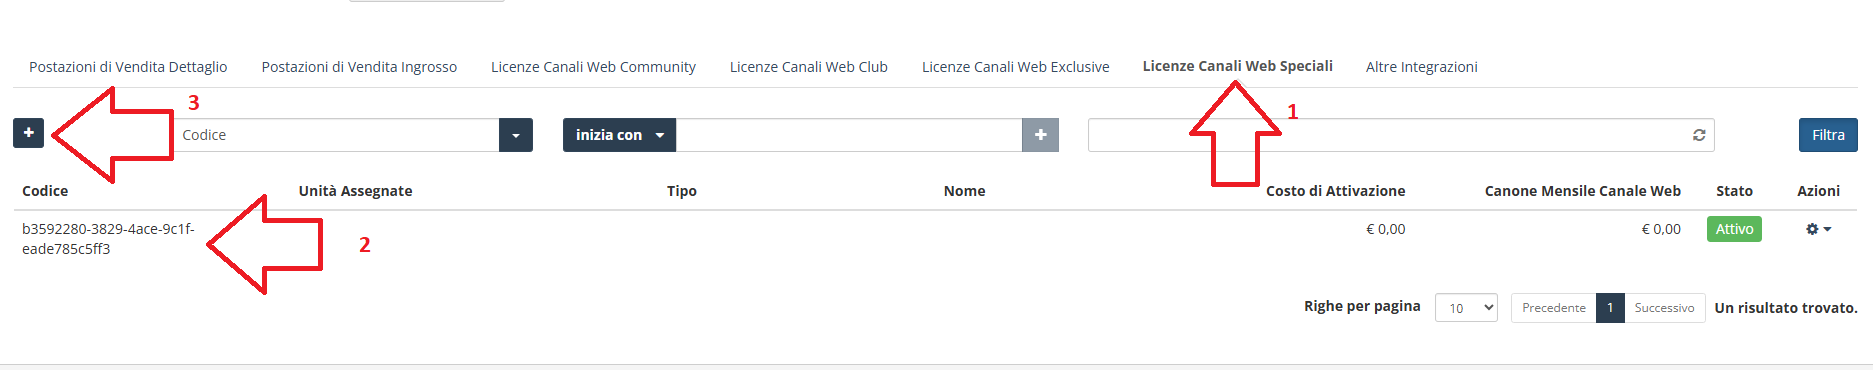Sort by Codice column header
This screenshot has height=370, width=1873.
pyautogui.click(x=45, y=191)
